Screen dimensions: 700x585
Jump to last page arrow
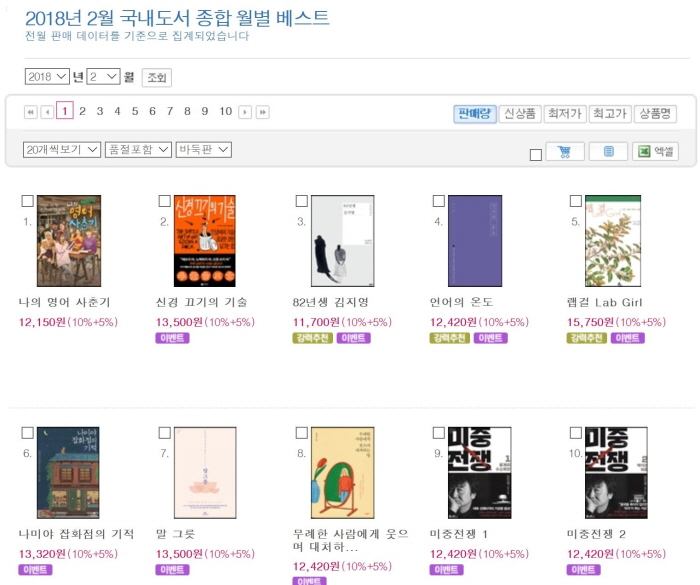click(x=262, y=112)
